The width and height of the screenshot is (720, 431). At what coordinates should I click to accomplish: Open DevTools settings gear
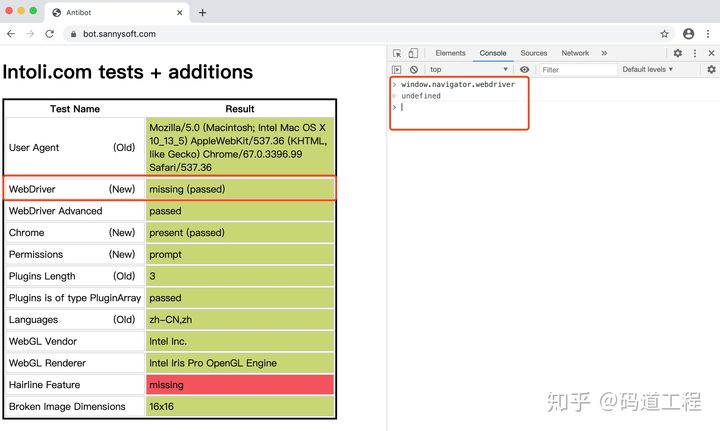point(677,53)
